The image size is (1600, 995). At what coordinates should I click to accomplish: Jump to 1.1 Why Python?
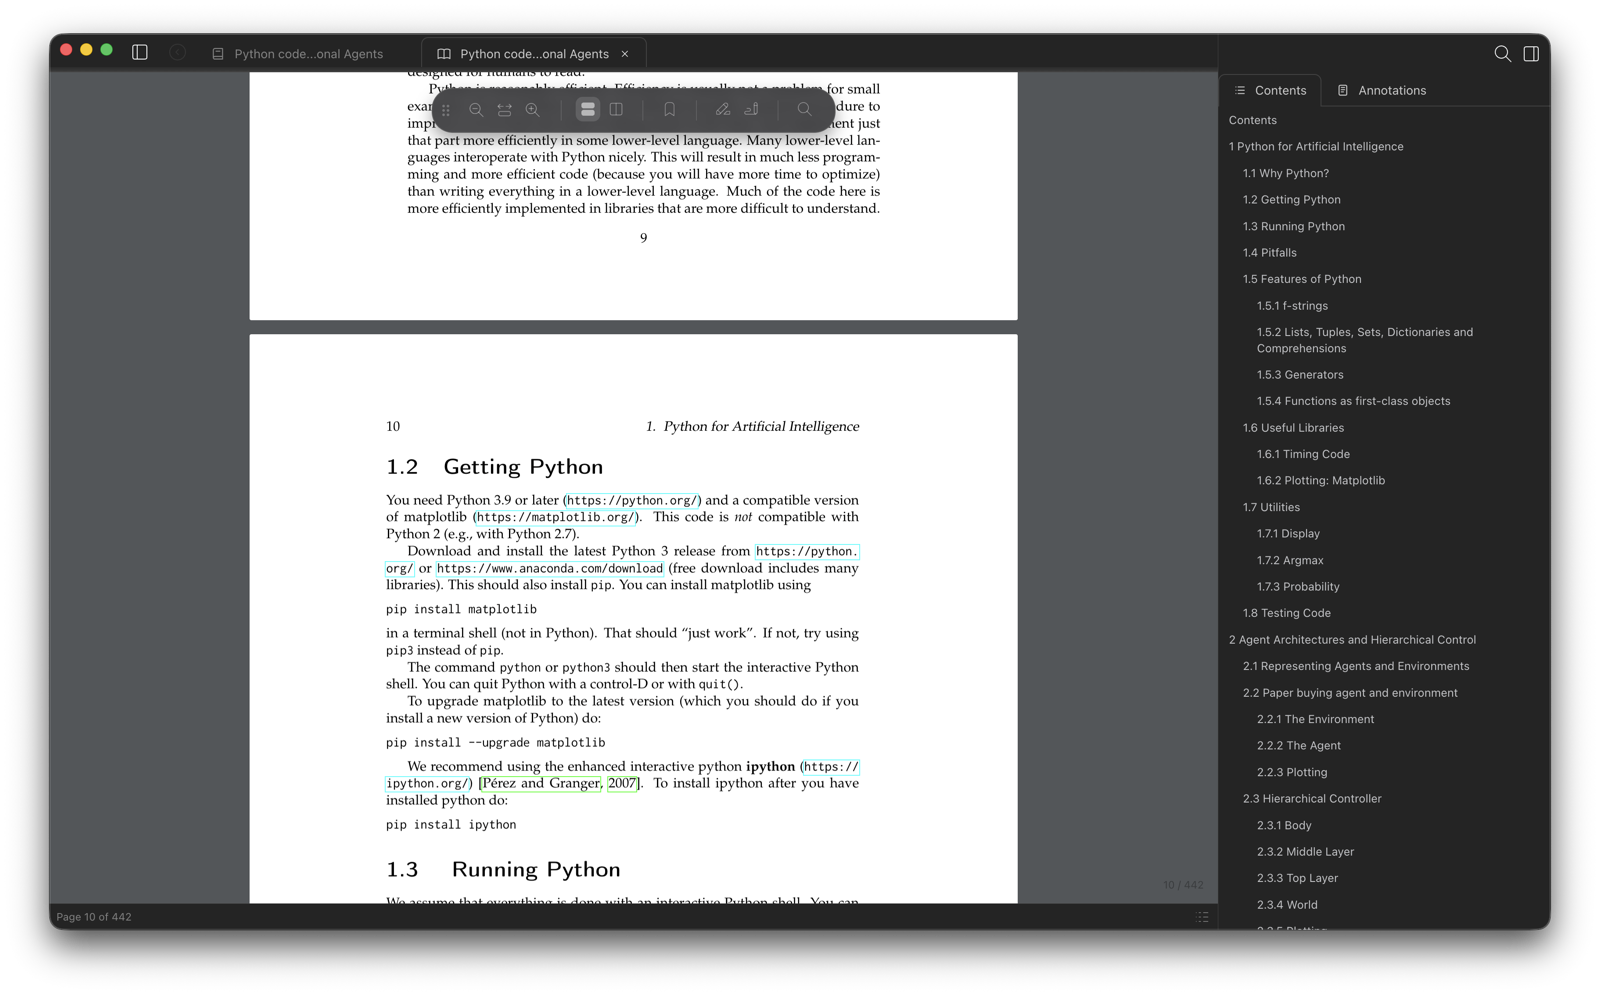click(x=1285, y=173)
